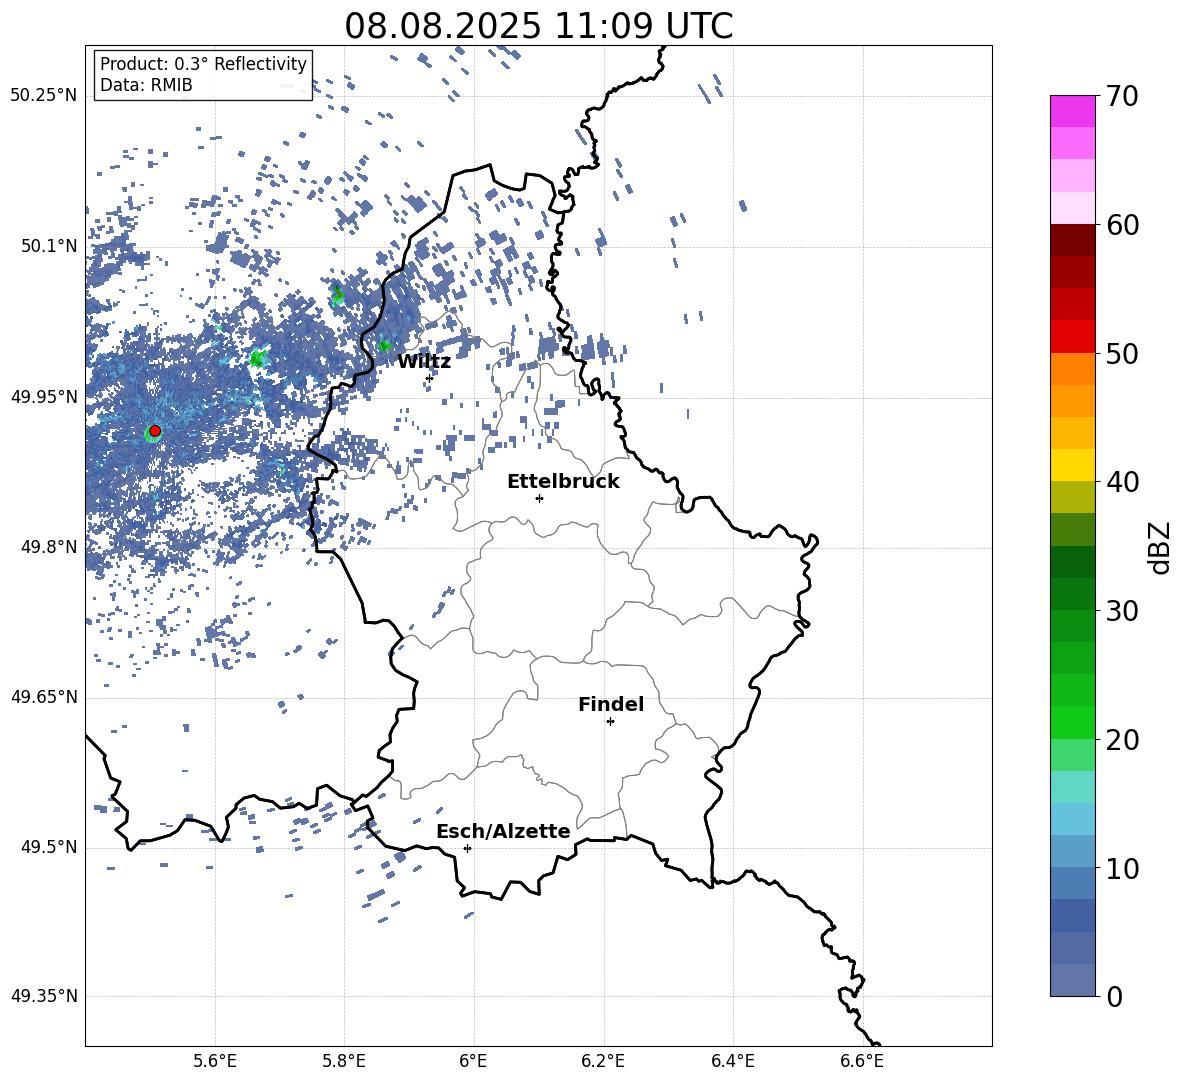Click the colorbar tick label 10
This screenshot has width=1184, height=1081.
pos(1122,869)
